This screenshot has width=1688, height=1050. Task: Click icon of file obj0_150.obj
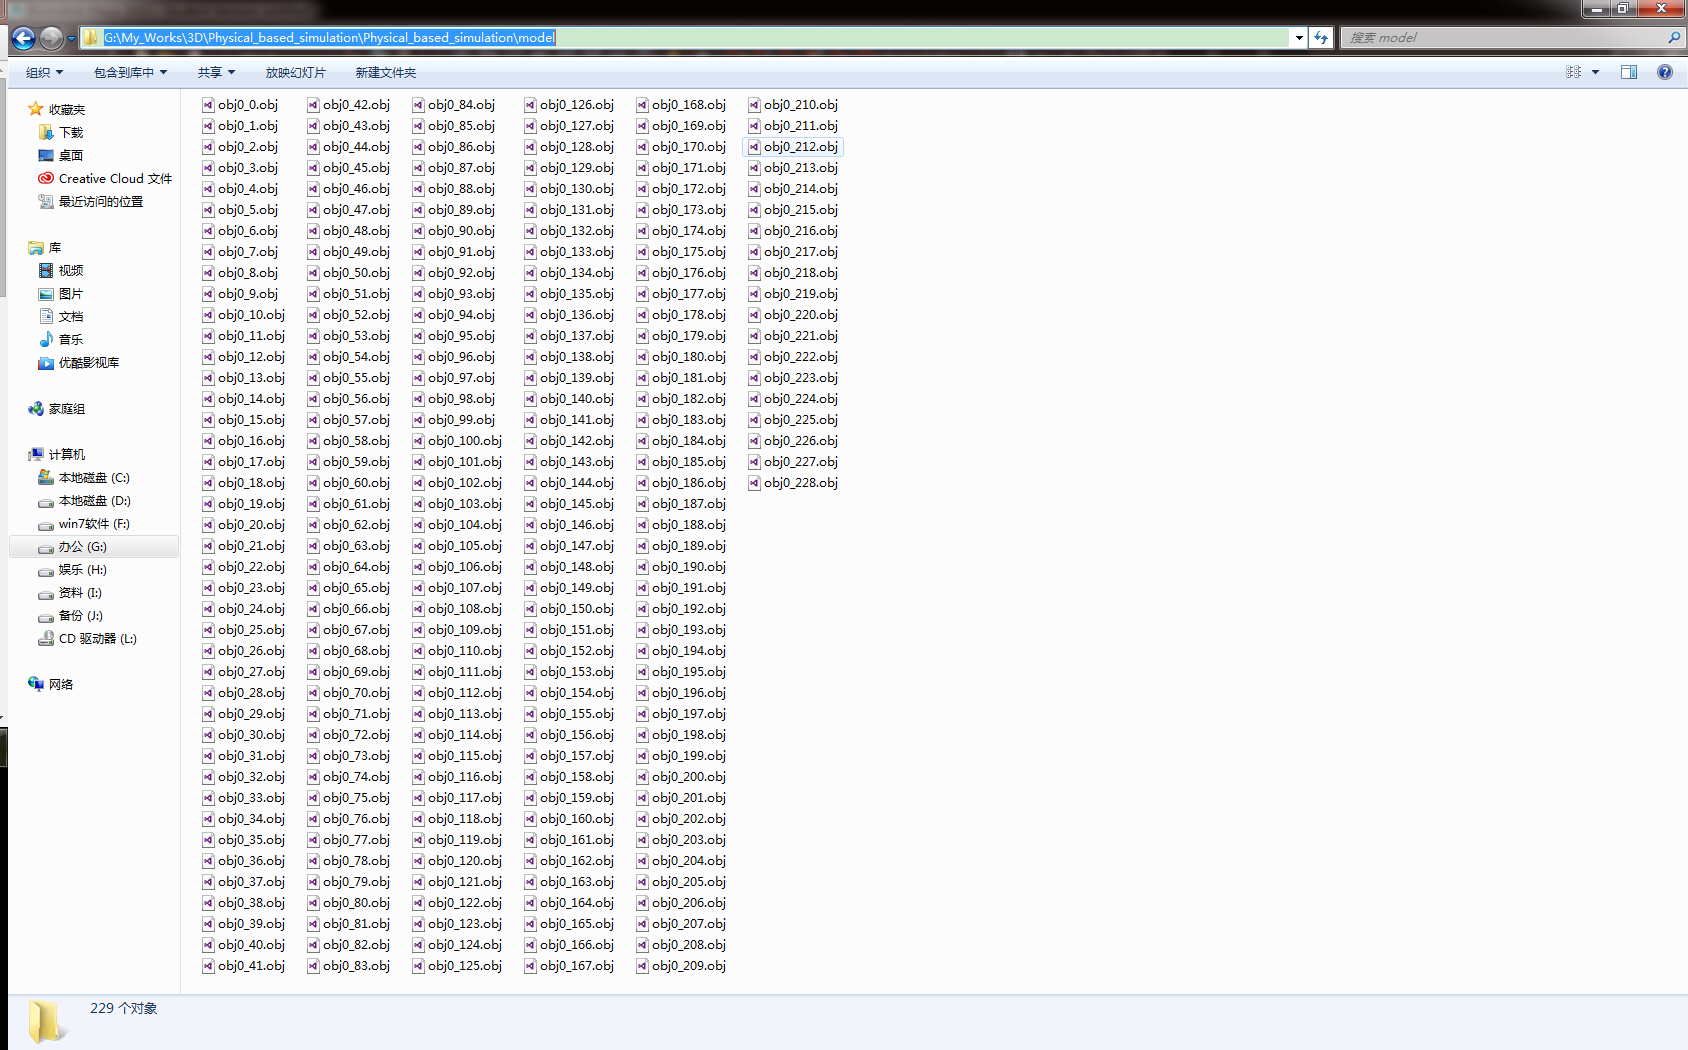tap(530, 608)
